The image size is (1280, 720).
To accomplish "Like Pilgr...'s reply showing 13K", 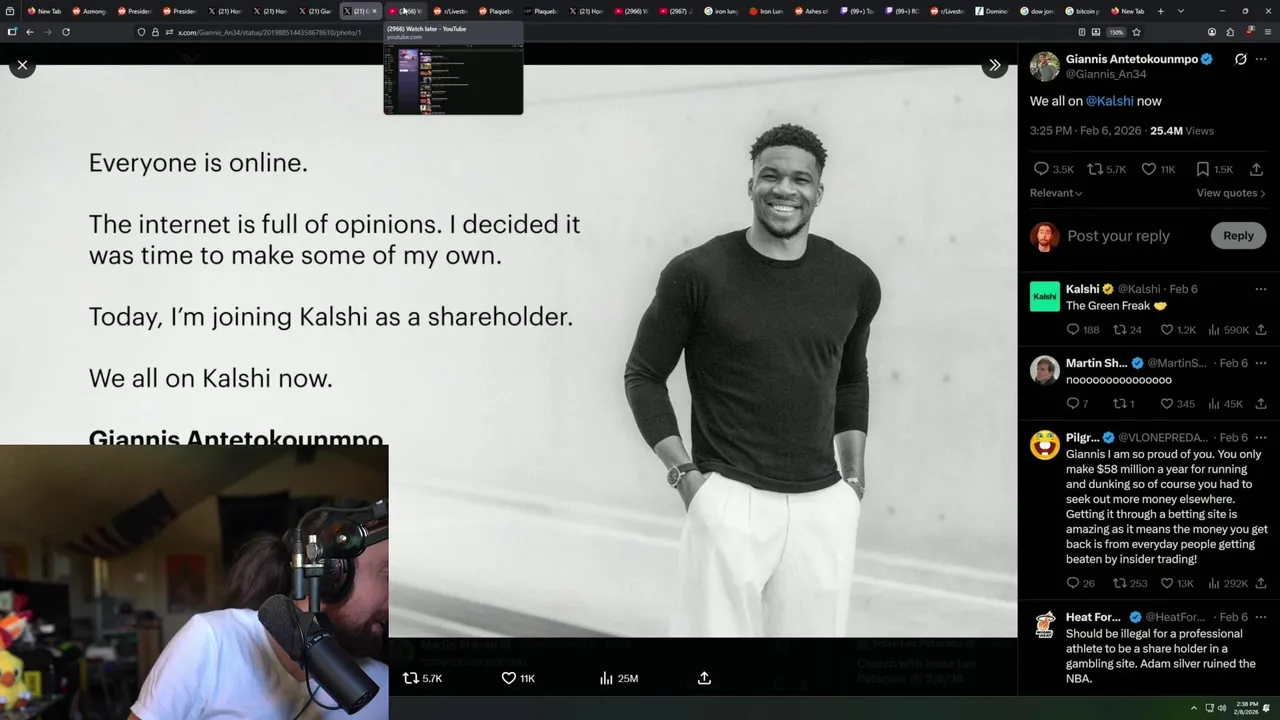I will click(x=1177, y=583).
